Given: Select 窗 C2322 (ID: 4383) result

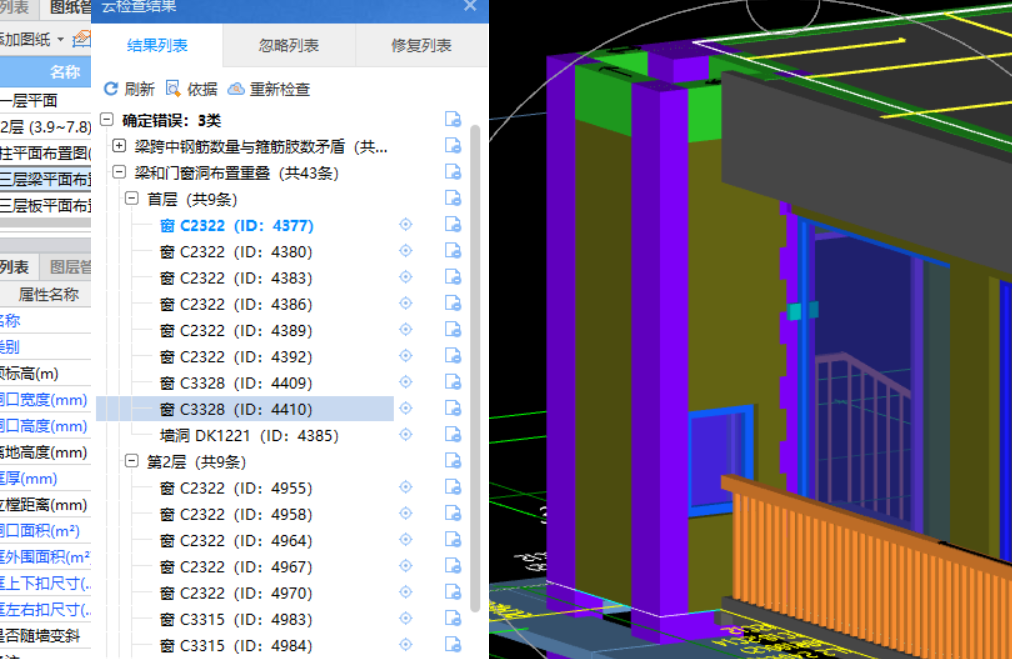Looking at the screenshot, I should 236,278.
